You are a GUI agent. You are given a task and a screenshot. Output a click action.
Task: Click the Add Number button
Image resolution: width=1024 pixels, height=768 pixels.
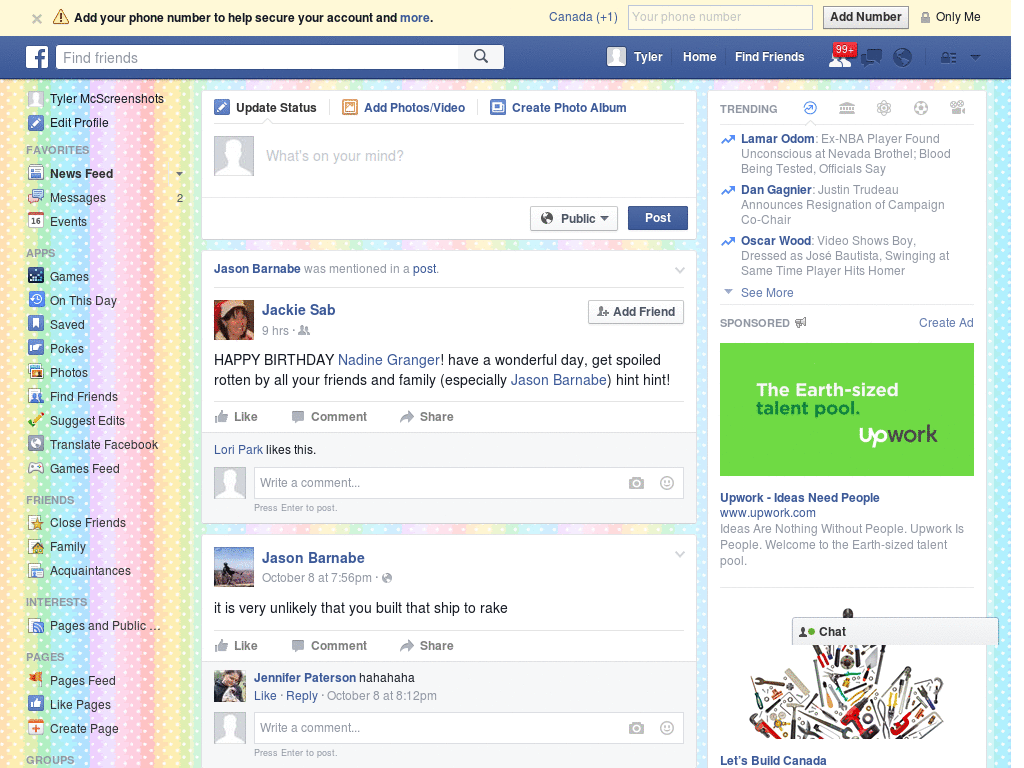coord(865,17)
